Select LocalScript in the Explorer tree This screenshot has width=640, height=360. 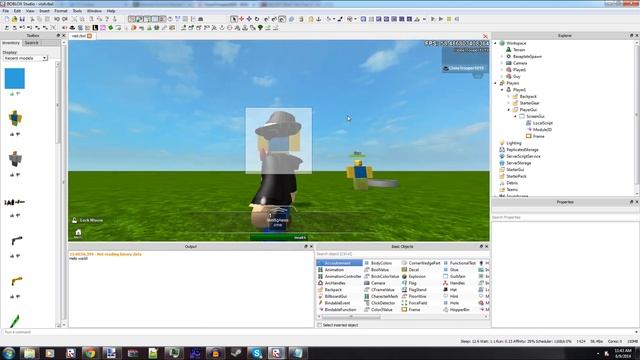pos(542,123)
